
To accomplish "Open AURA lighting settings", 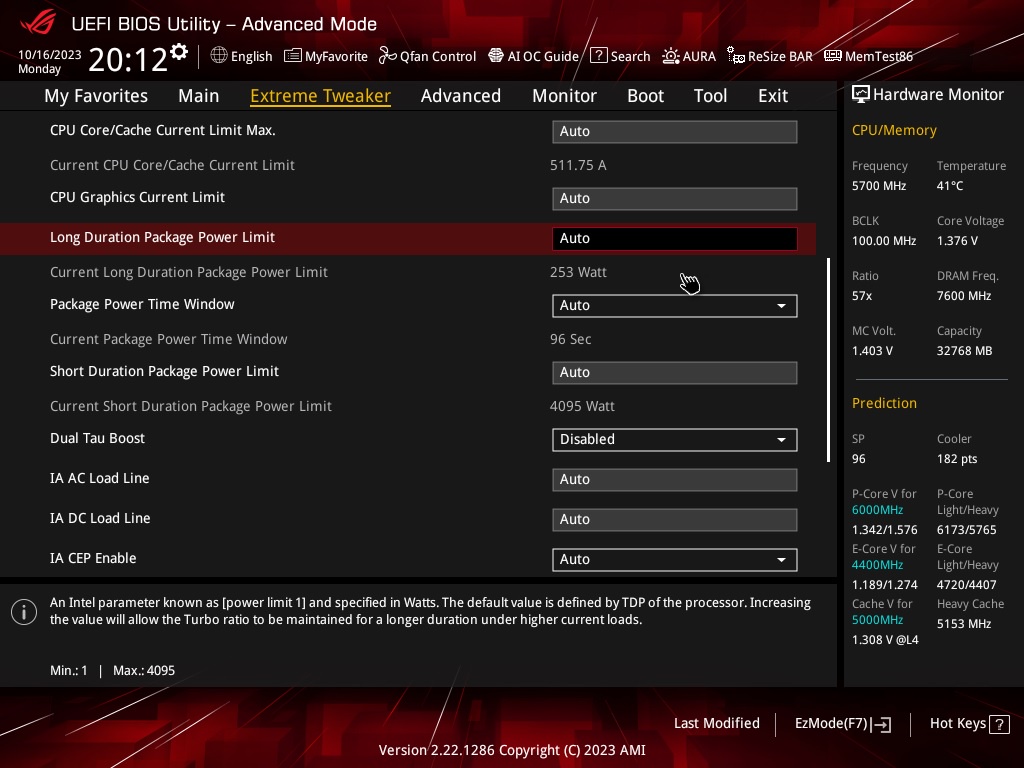I will click(x=689, y=56).
